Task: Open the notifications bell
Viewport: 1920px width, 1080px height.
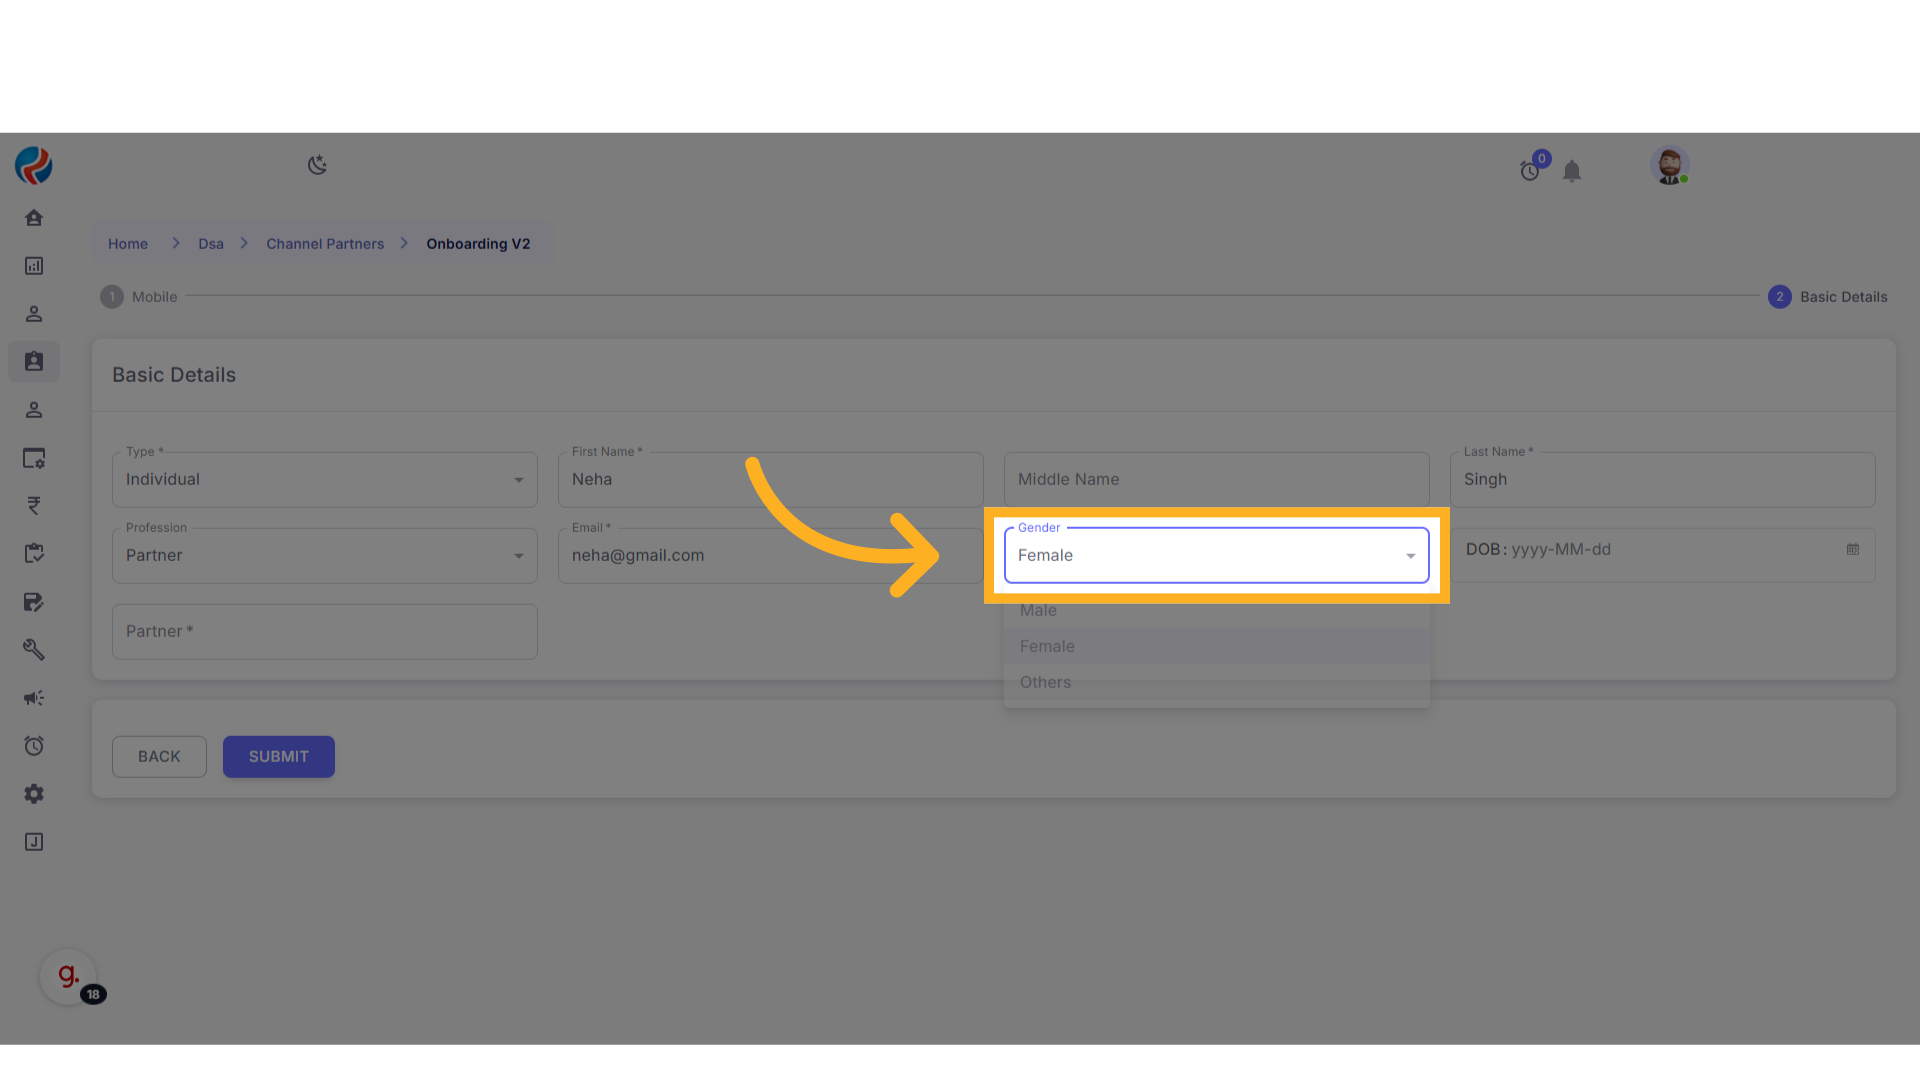Action: click(1572, 171)
